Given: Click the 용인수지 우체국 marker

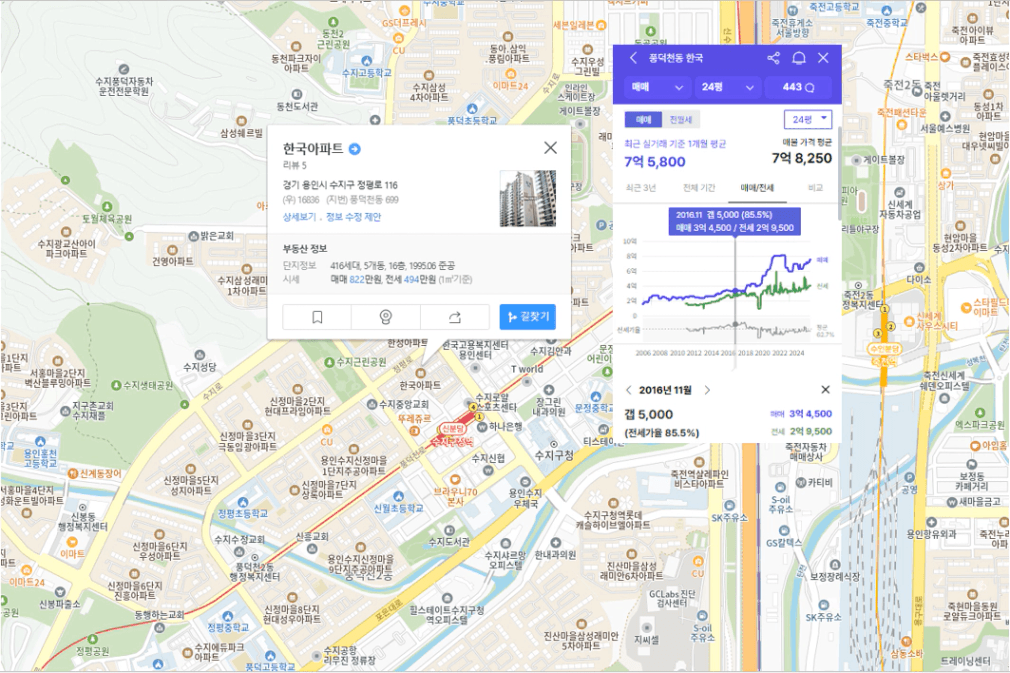Looking at the screenshot, I should pos(525,482).
